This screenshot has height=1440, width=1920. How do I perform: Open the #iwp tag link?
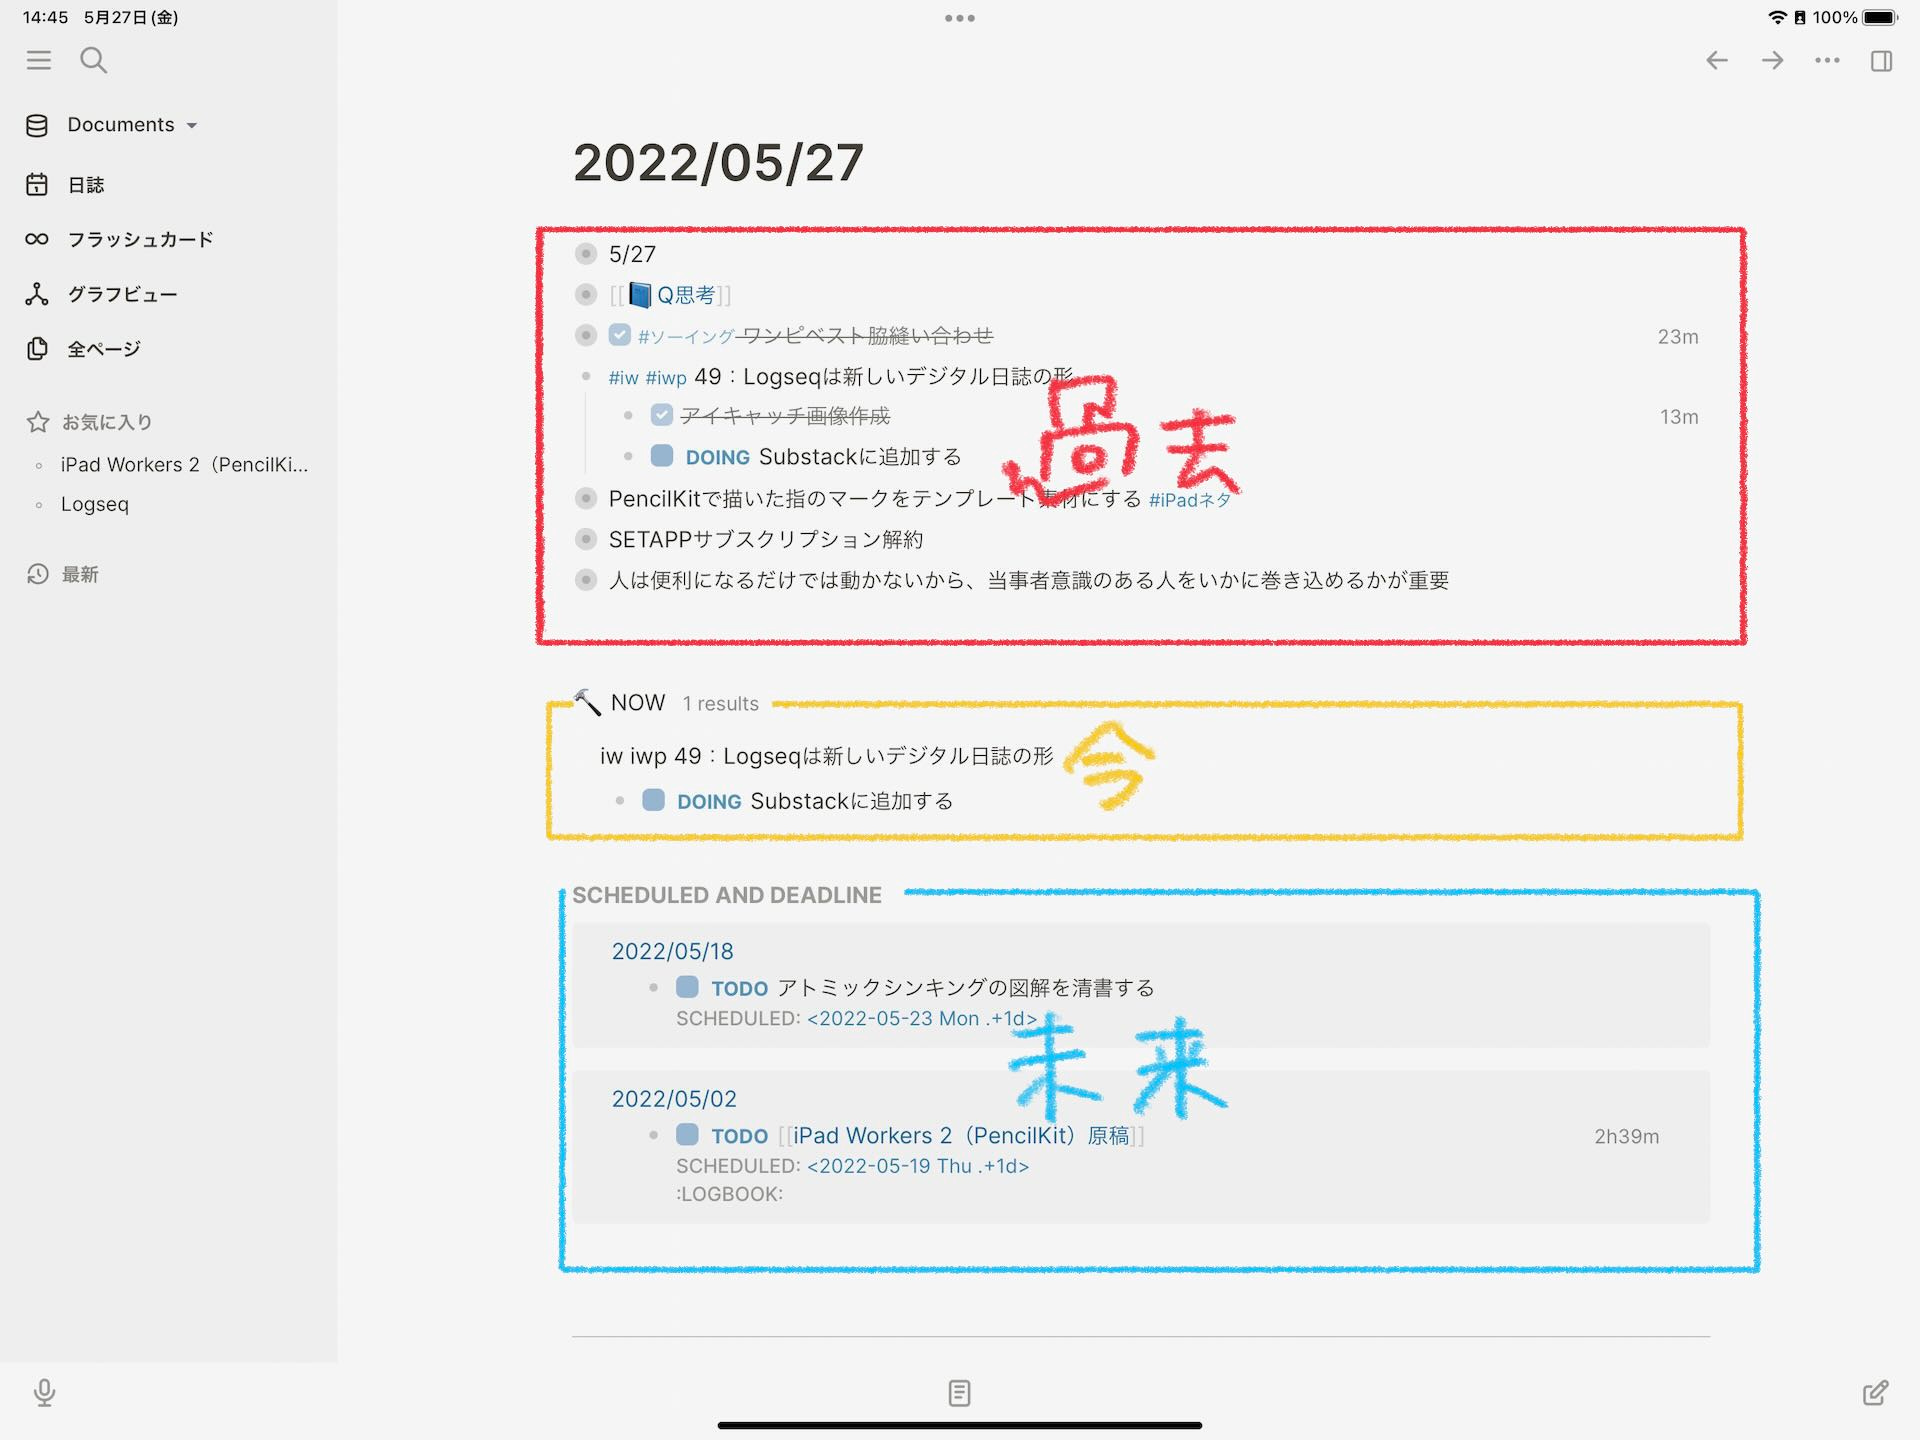(666, 378)
